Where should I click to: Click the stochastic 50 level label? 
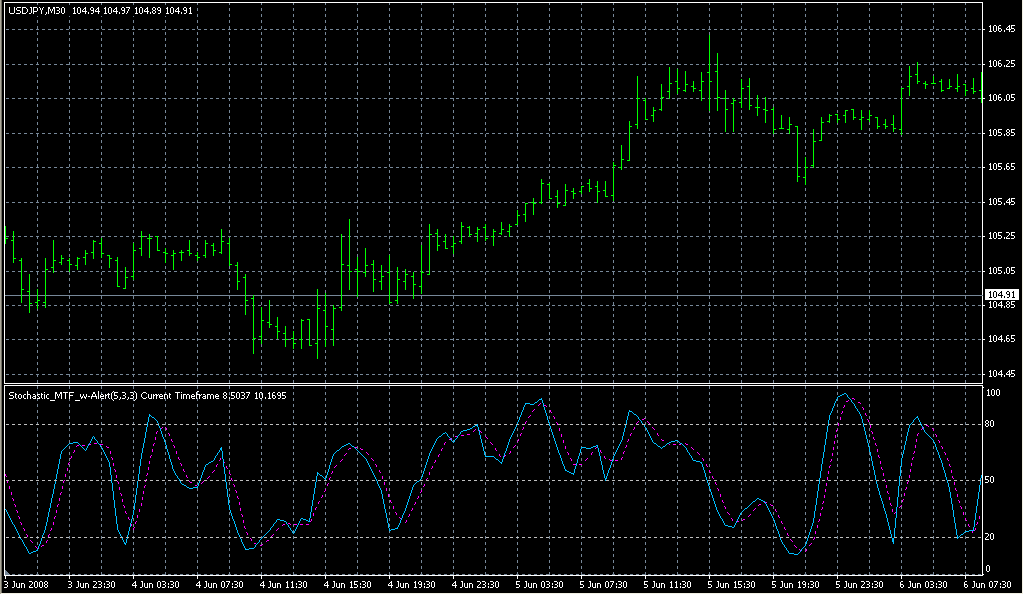click(991, 480)
